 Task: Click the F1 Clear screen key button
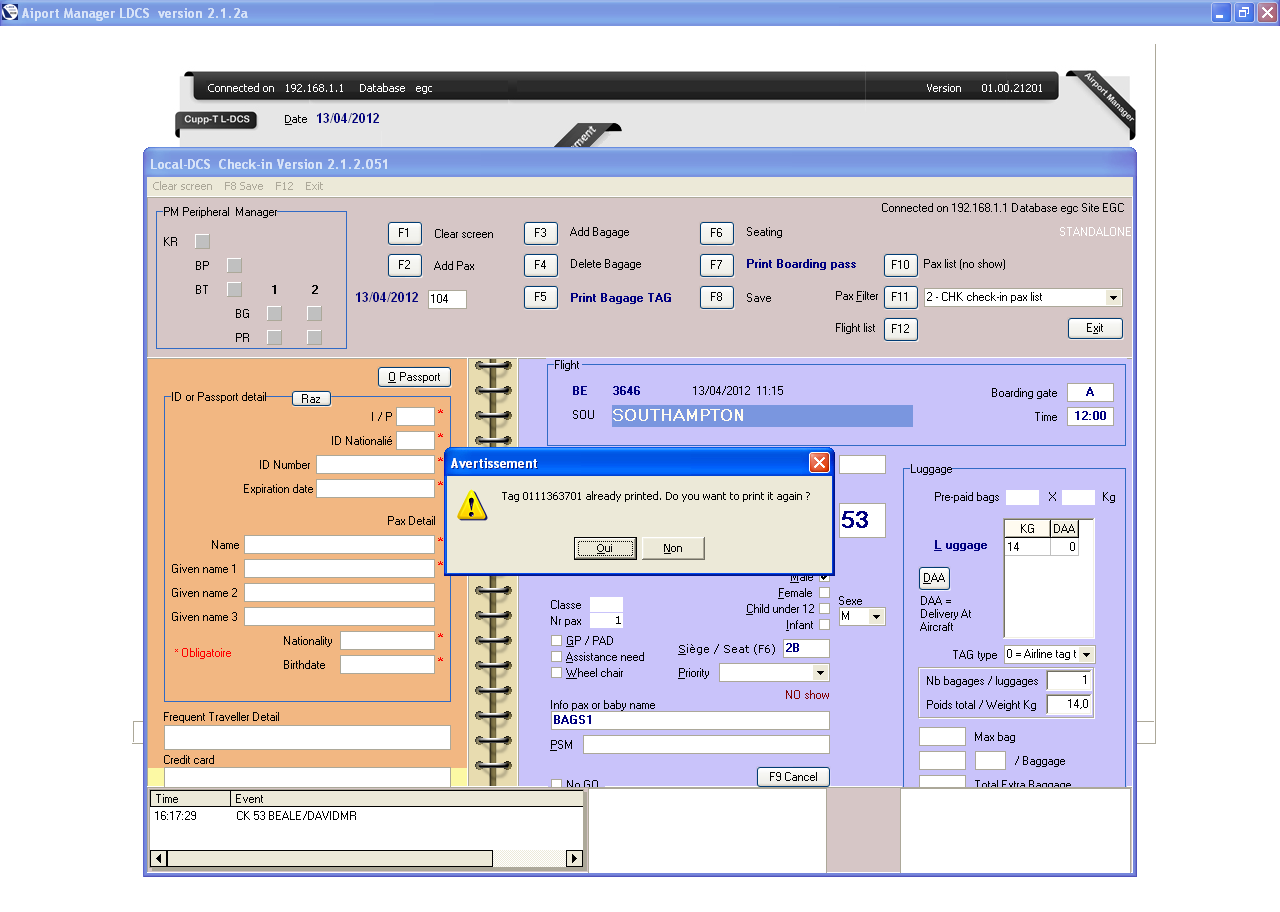point(404,233)
